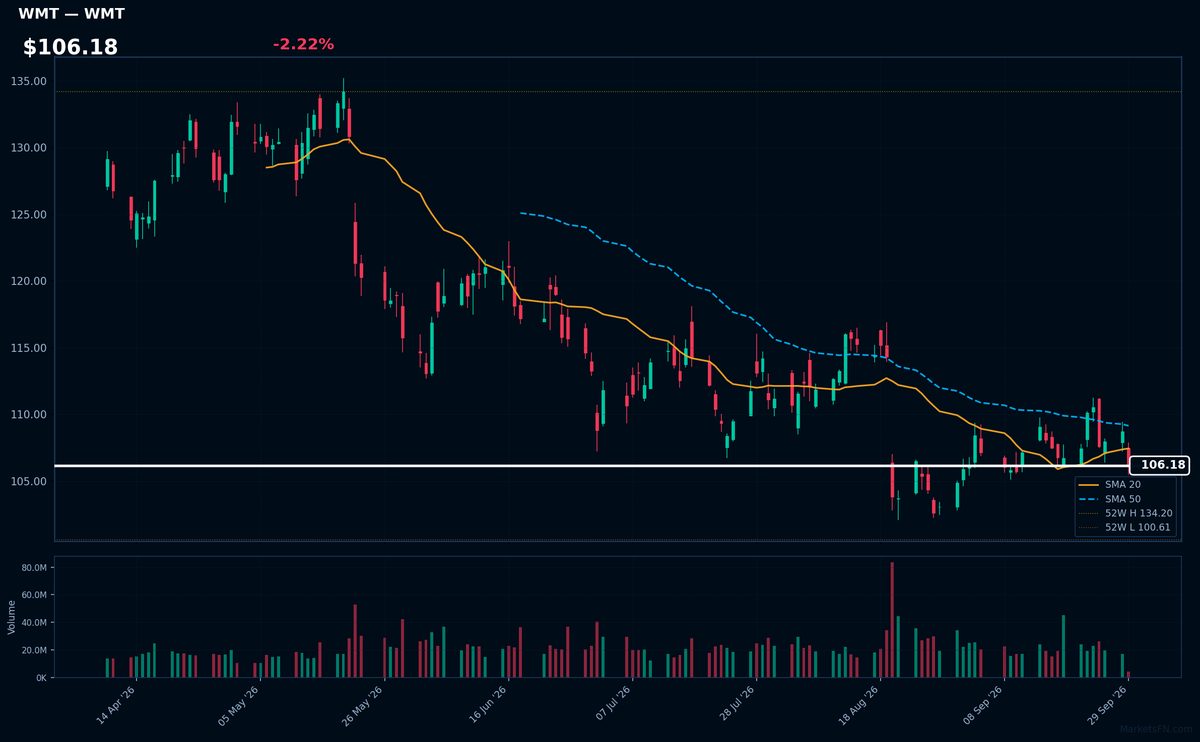Image resolution: width=1200 pixels, height=742 pixels.
Task: Click the 07 Jul '26 date label
Action: point(613,705)
